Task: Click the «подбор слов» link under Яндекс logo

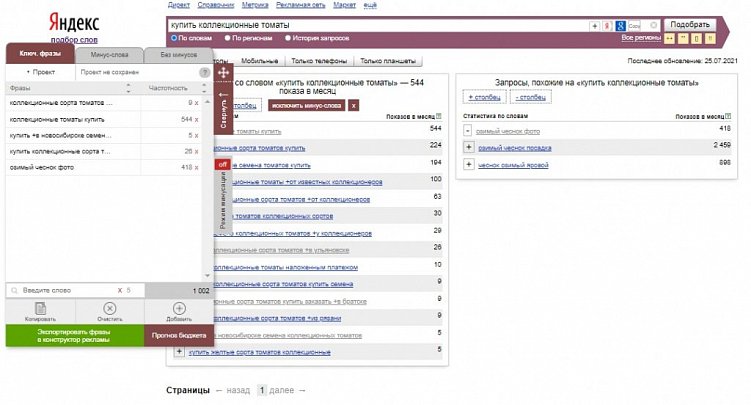Action: click(x=74, y=40)
